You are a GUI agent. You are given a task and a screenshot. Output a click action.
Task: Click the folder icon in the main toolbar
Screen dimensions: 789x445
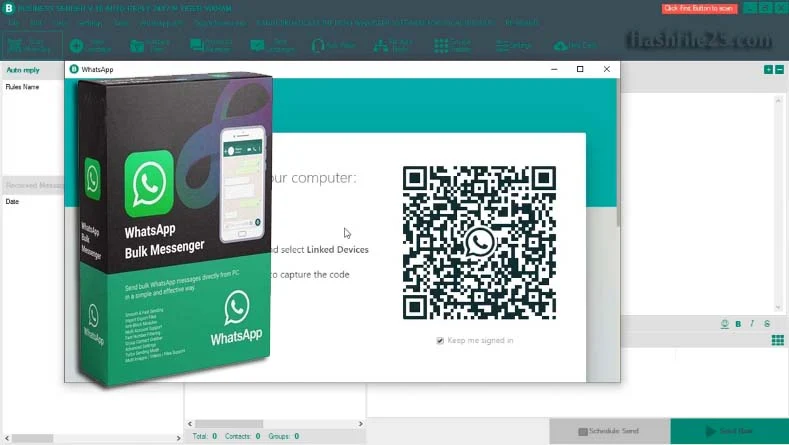(137, 46)
